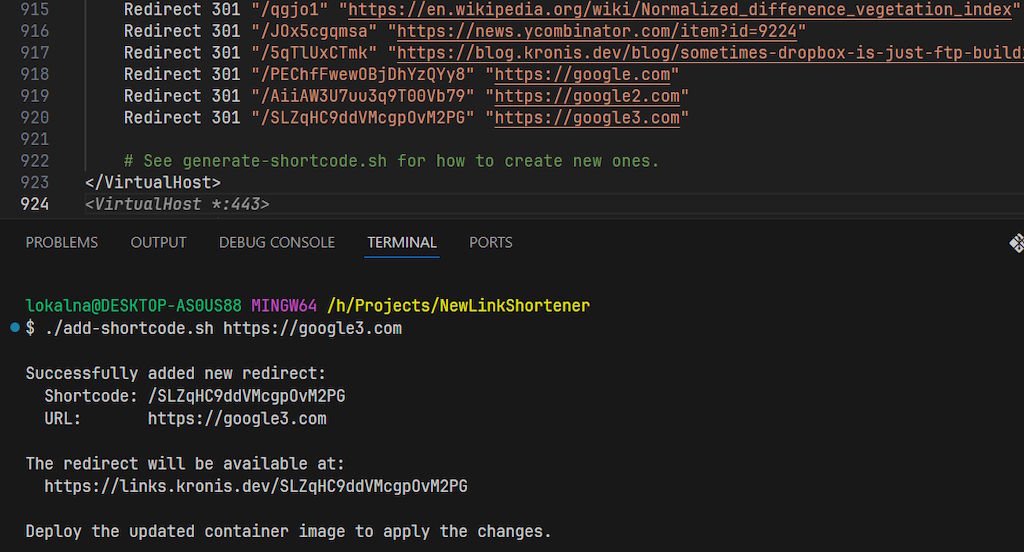Show the PORTS tab

point(490,242)
